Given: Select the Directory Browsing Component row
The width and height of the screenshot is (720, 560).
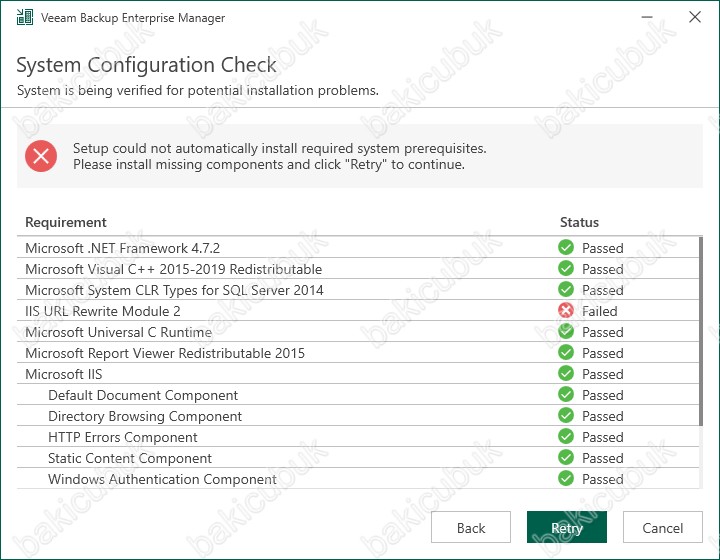Looking at the screenshot, I should pyautogui.click(x=358, y=416).
